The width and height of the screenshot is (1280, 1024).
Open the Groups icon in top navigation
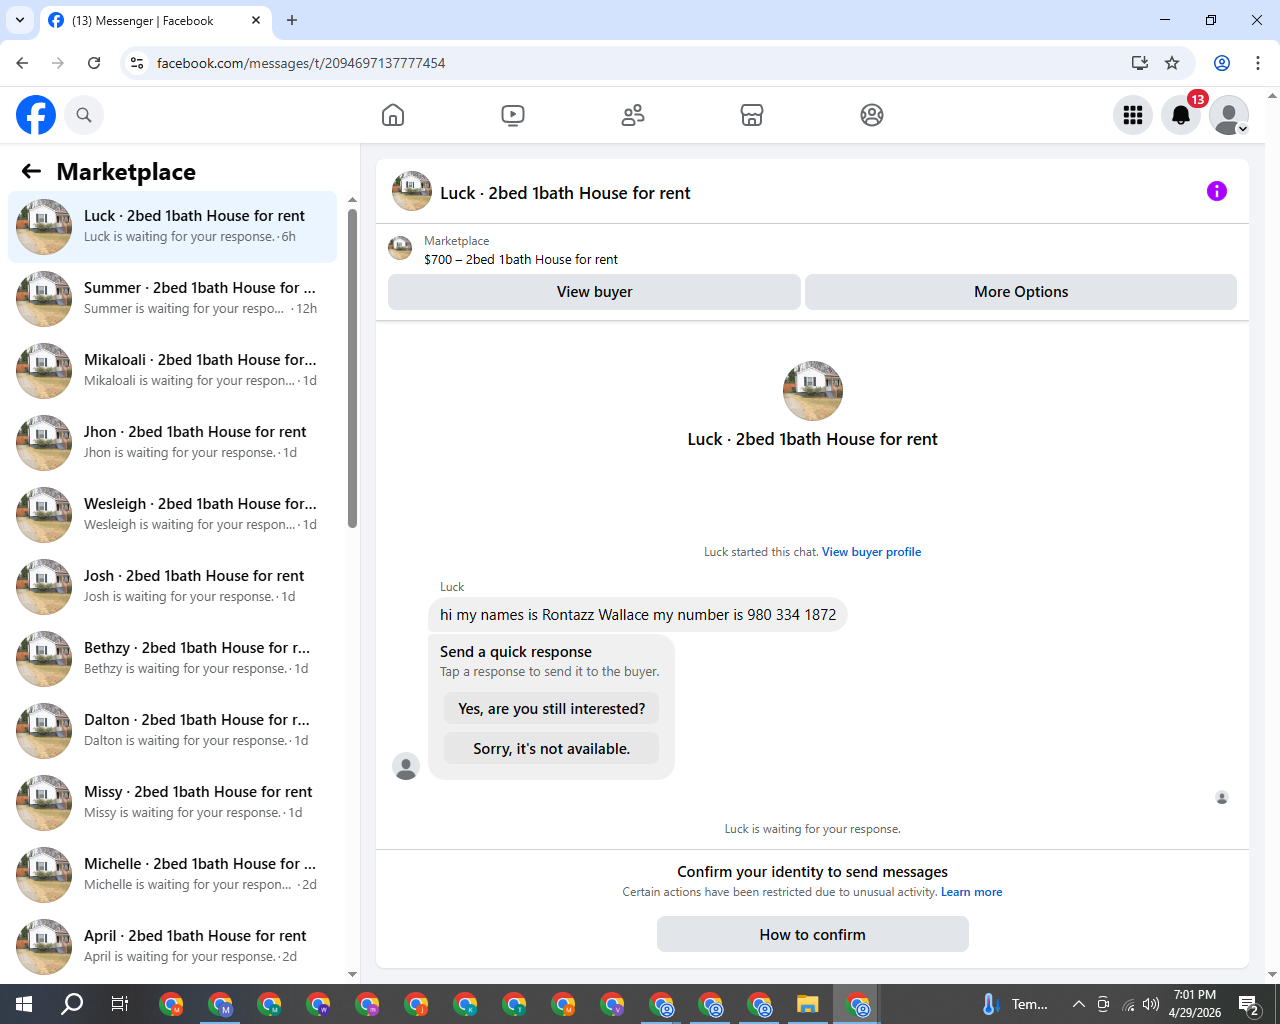click(872, 115)
